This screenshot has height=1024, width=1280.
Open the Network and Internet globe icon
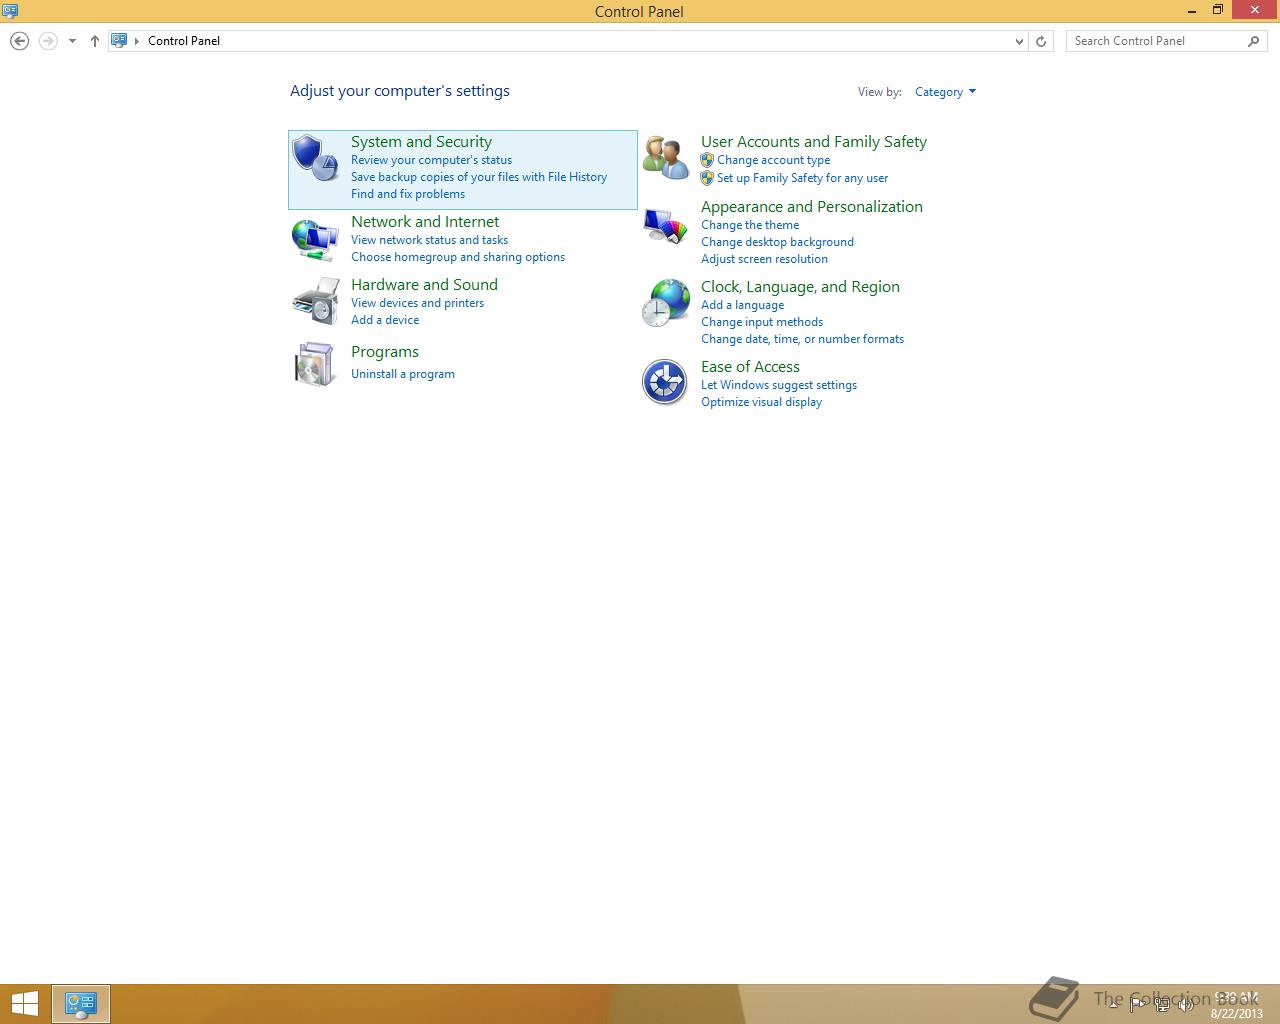click(x=315, y=240)
